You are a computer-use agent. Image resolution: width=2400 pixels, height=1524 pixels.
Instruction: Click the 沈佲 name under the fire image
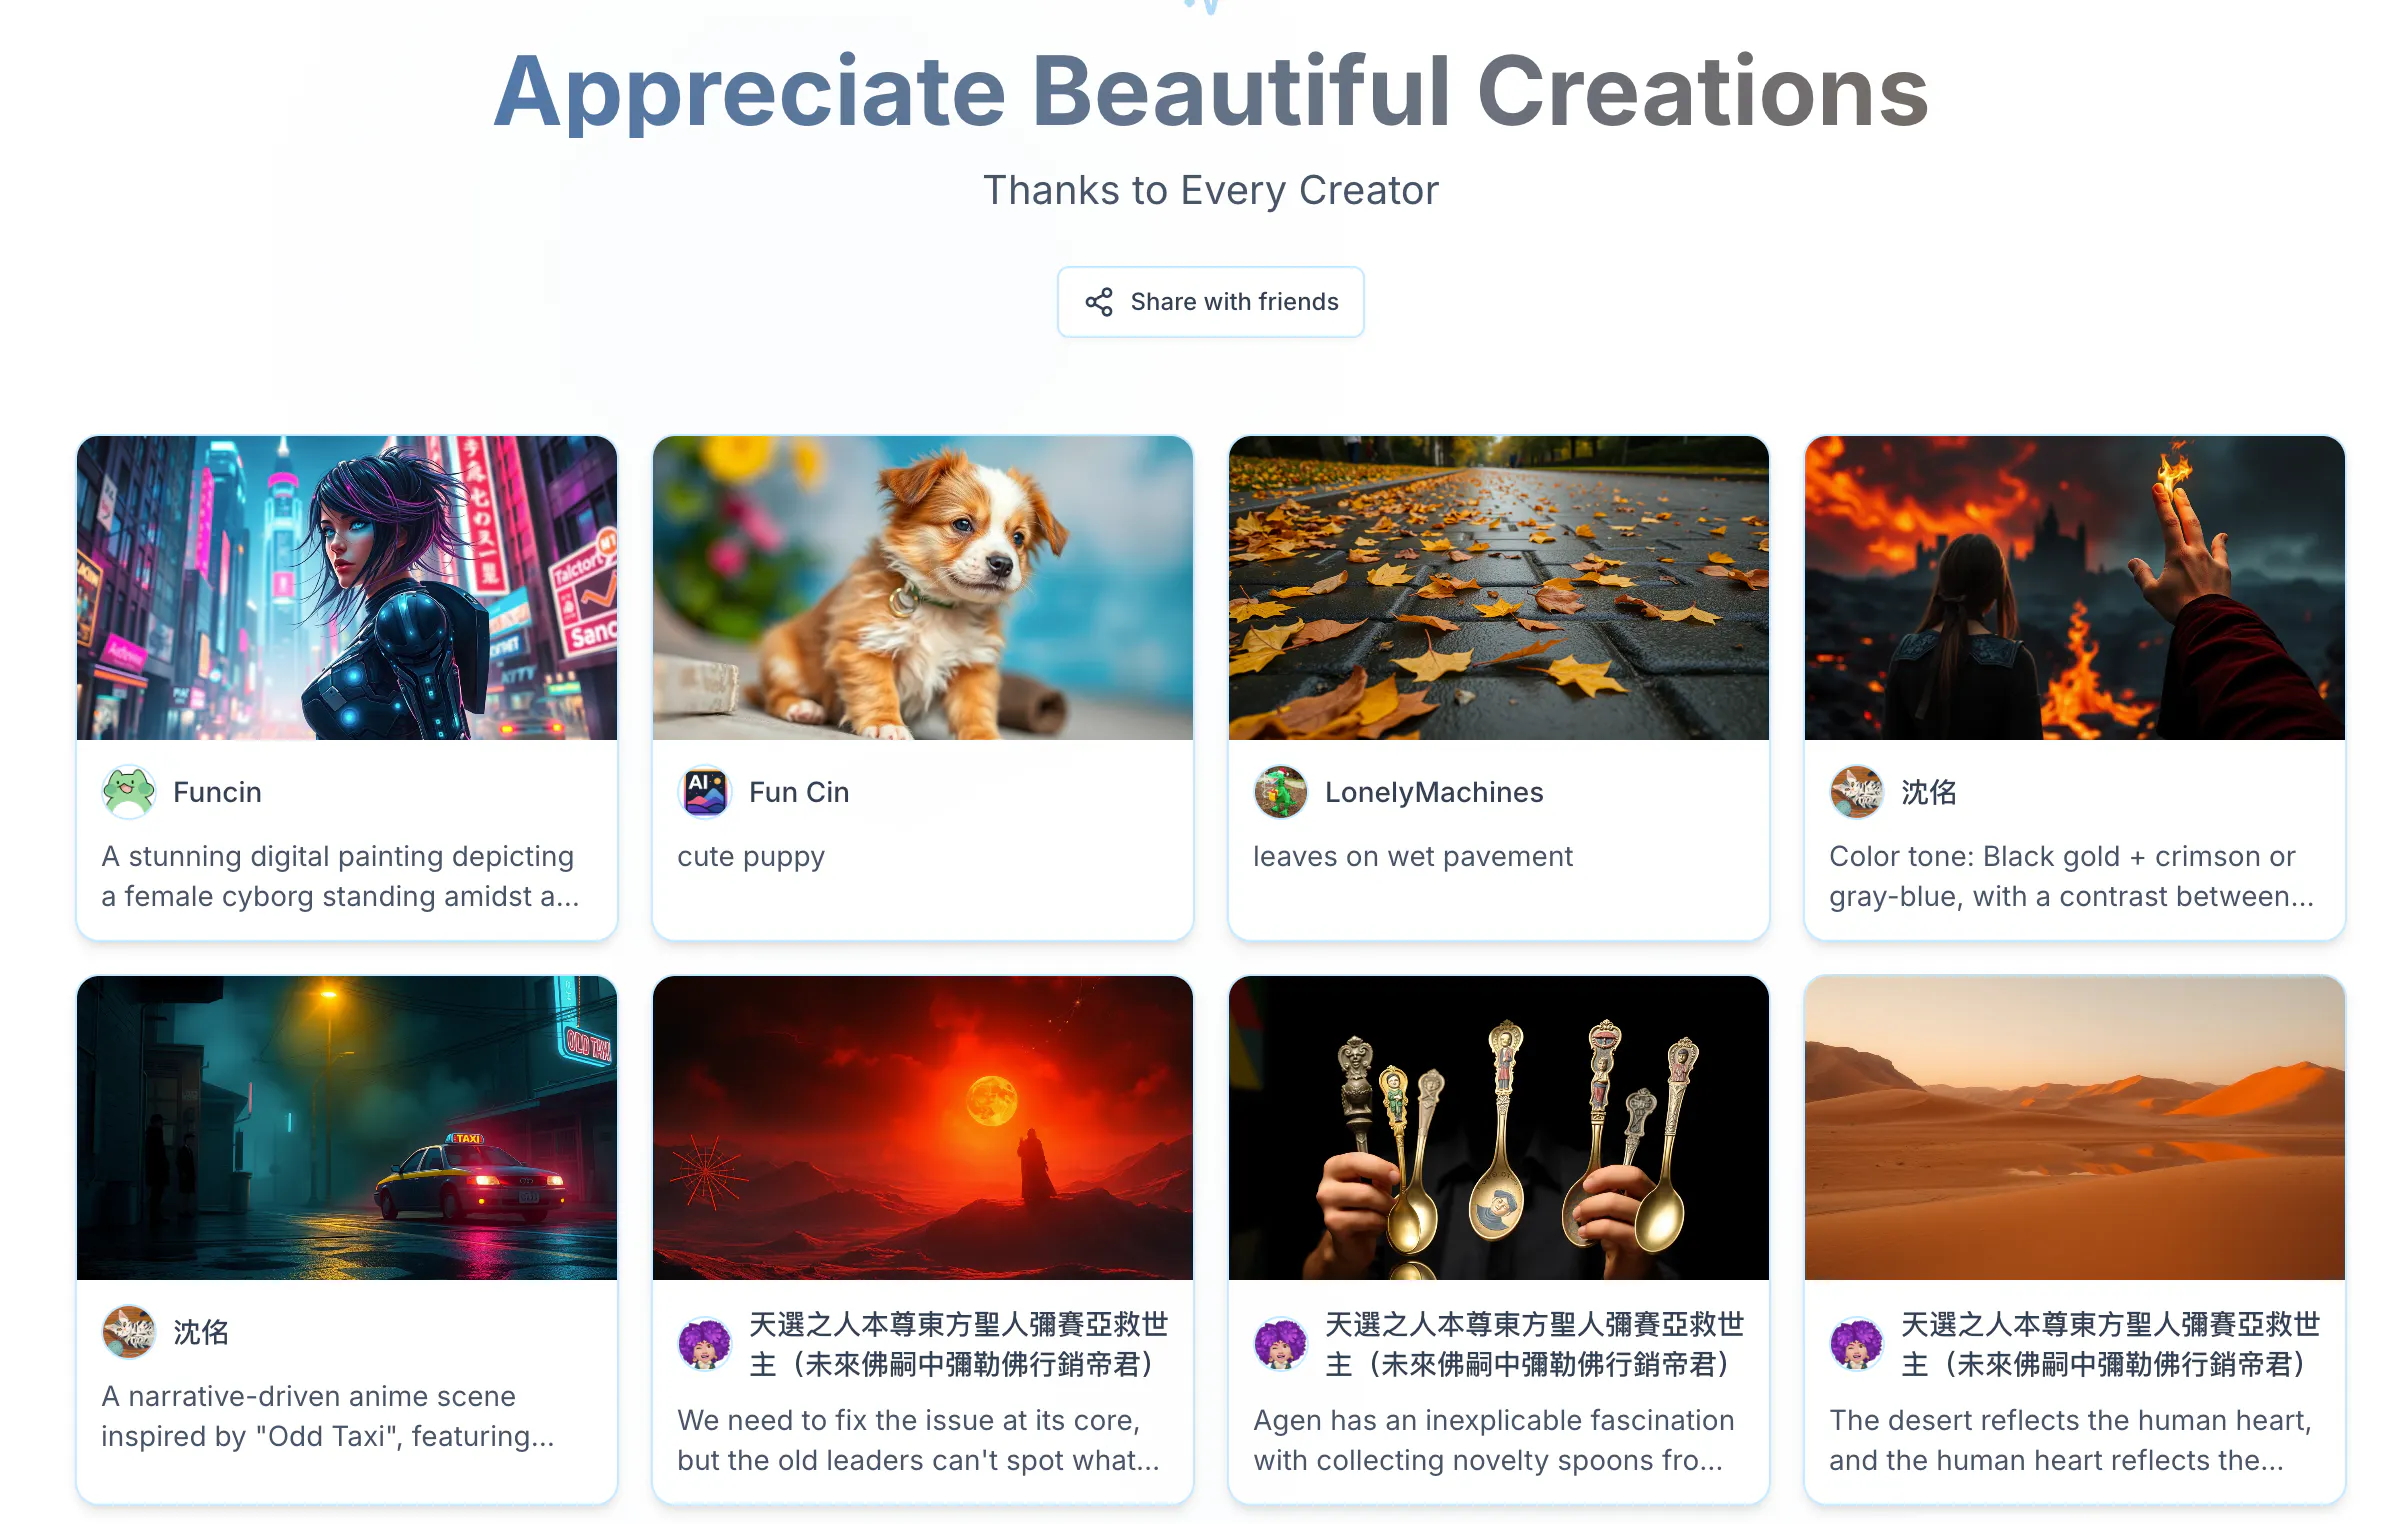pyautogui.click(x=1929, y=792)
